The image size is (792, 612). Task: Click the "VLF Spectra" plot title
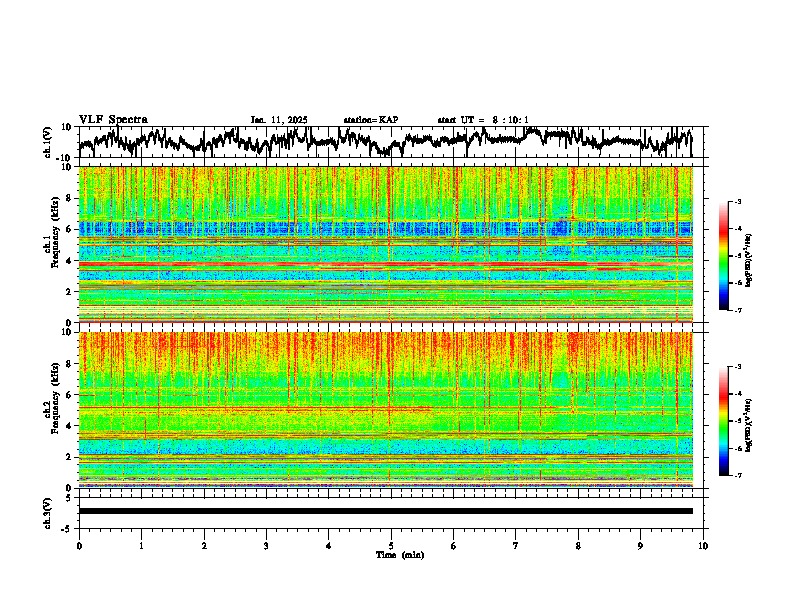(x=113, y=120)
